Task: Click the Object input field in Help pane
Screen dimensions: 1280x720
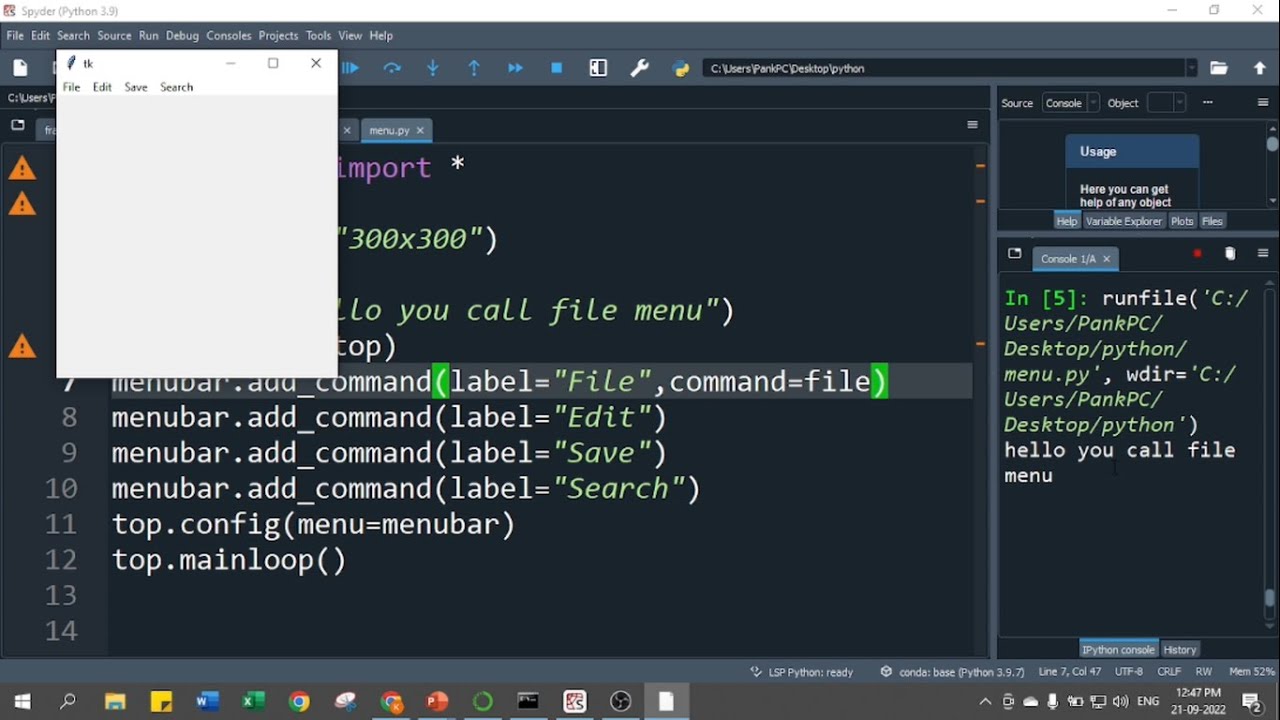Action: (1160, 103)
